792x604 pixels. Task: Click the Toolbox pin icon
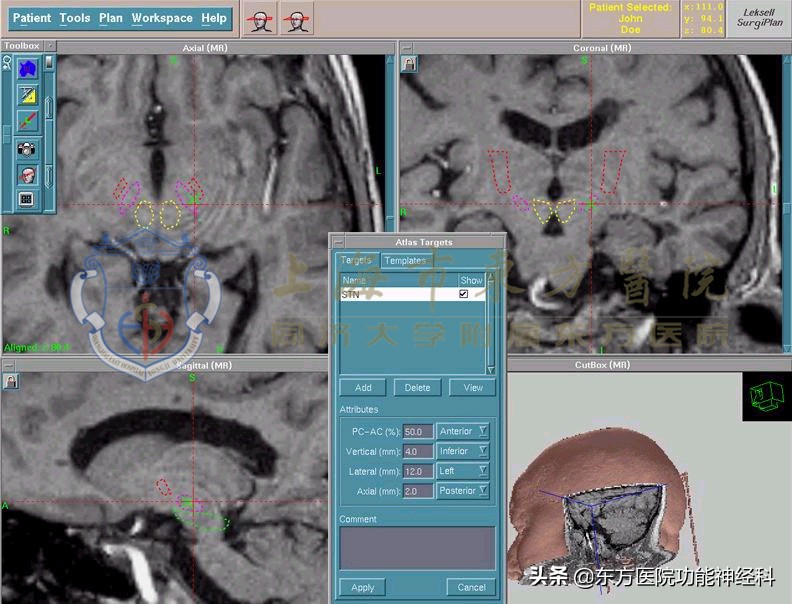tap(7, 63)
